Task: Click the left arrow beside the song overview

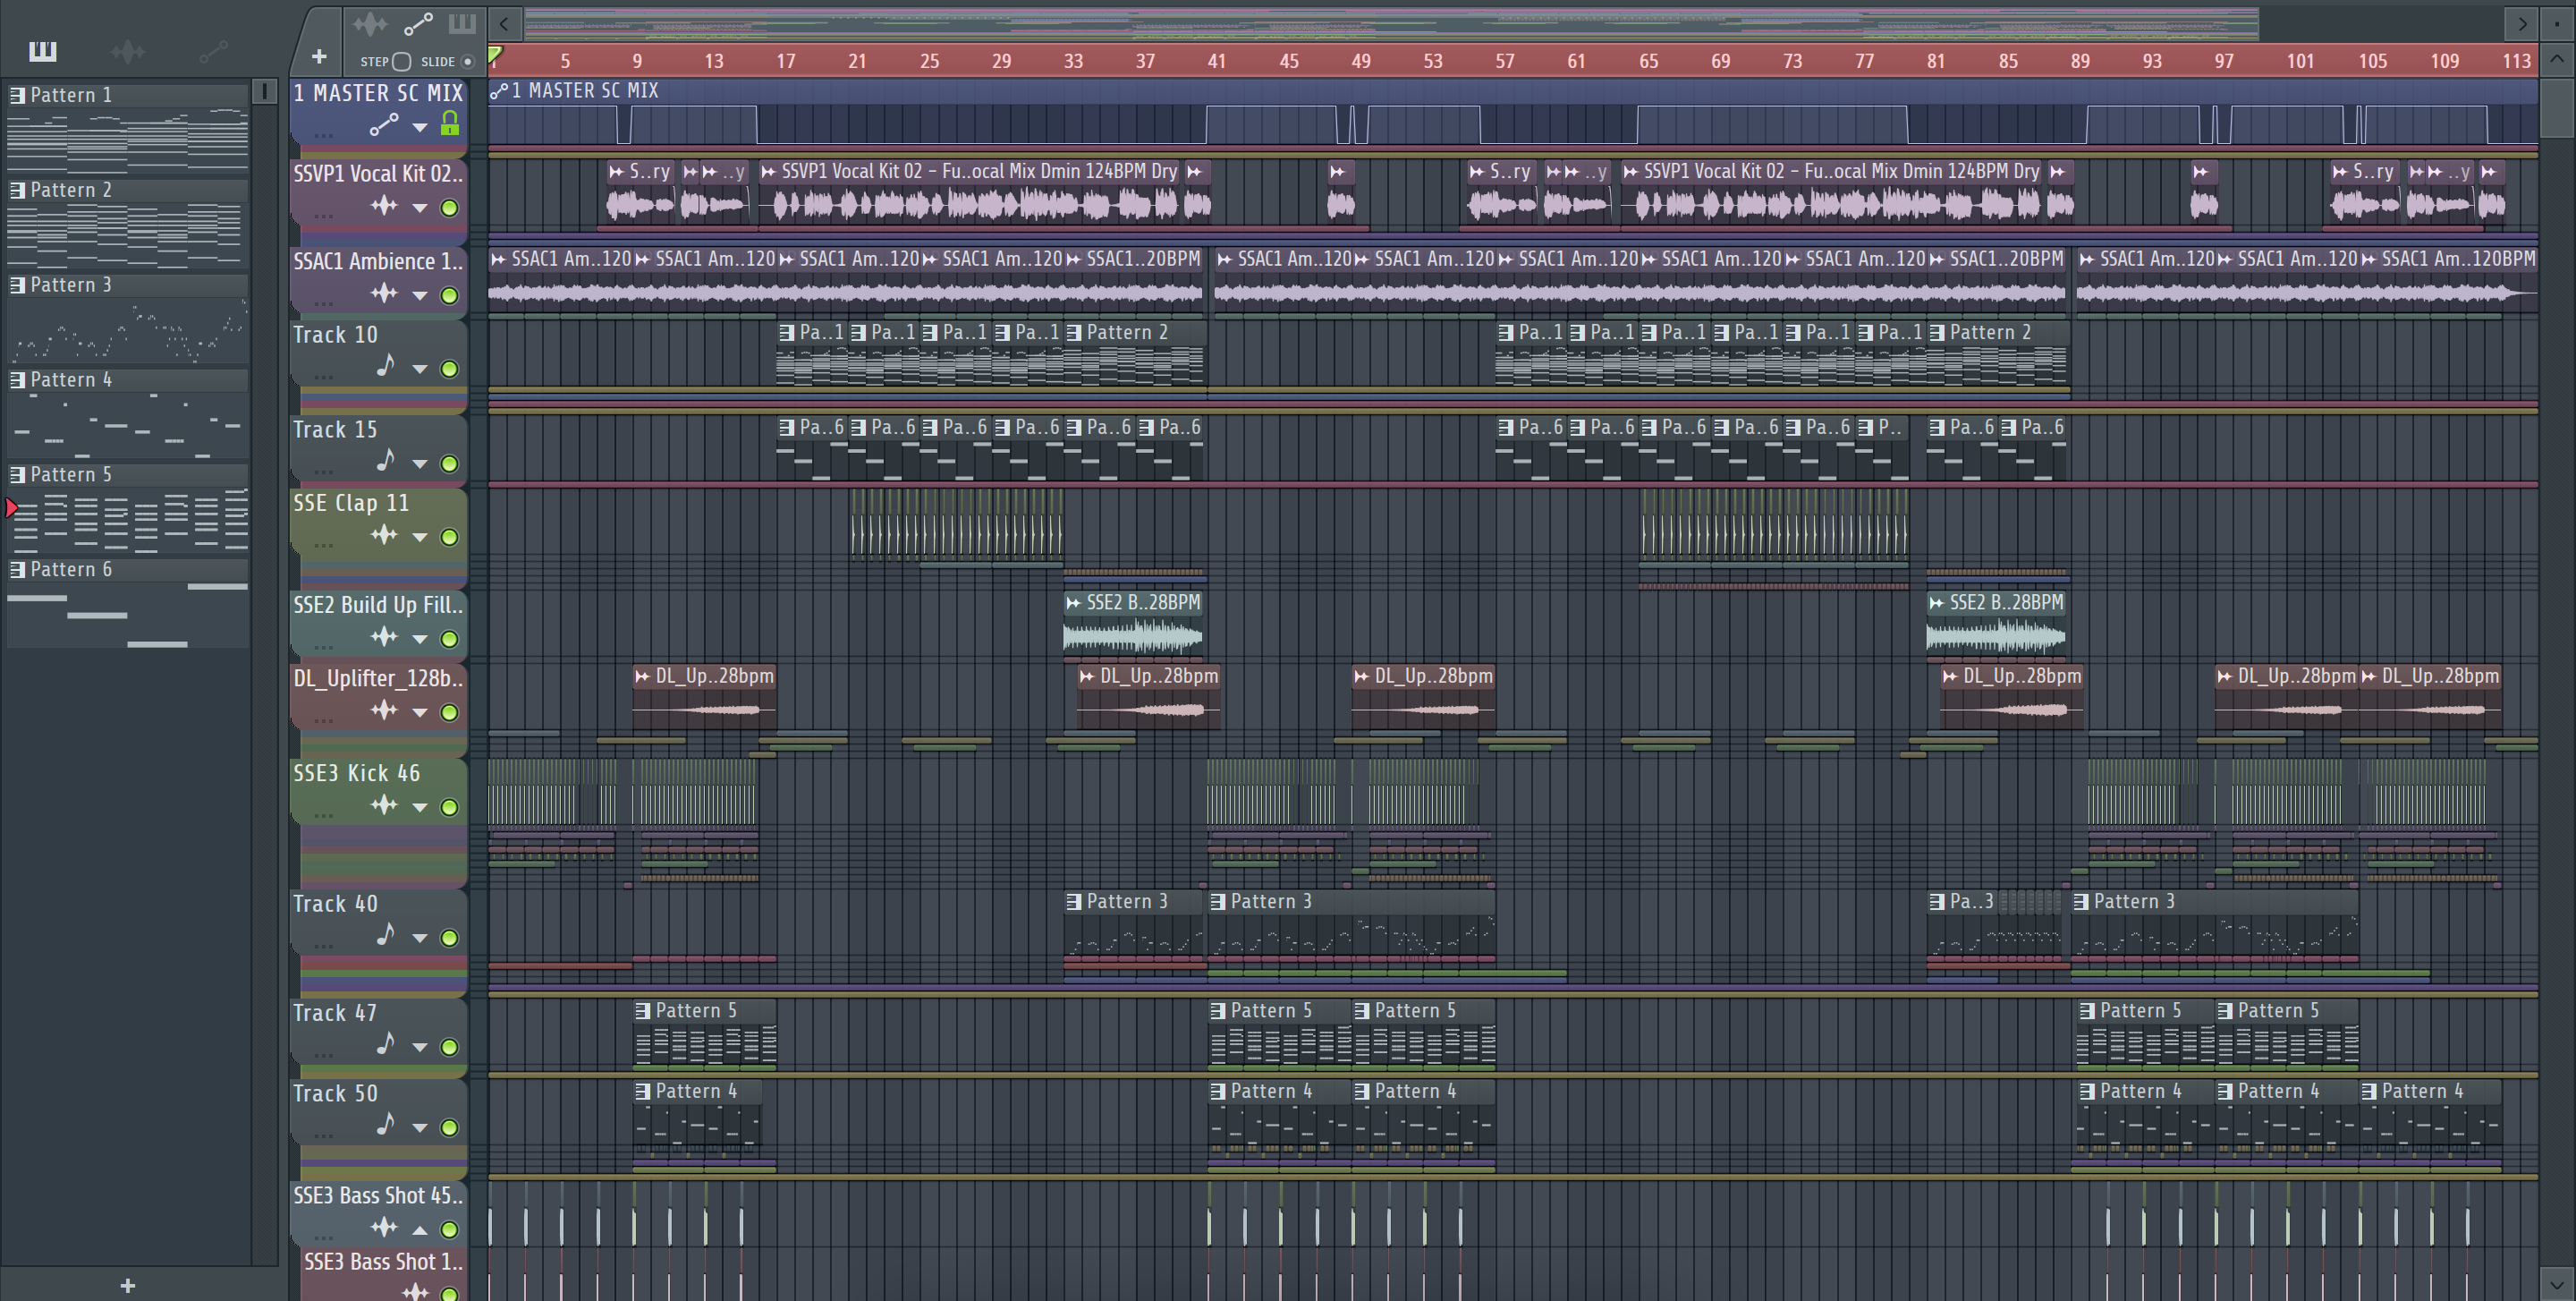Action: (x=504, y=23)
